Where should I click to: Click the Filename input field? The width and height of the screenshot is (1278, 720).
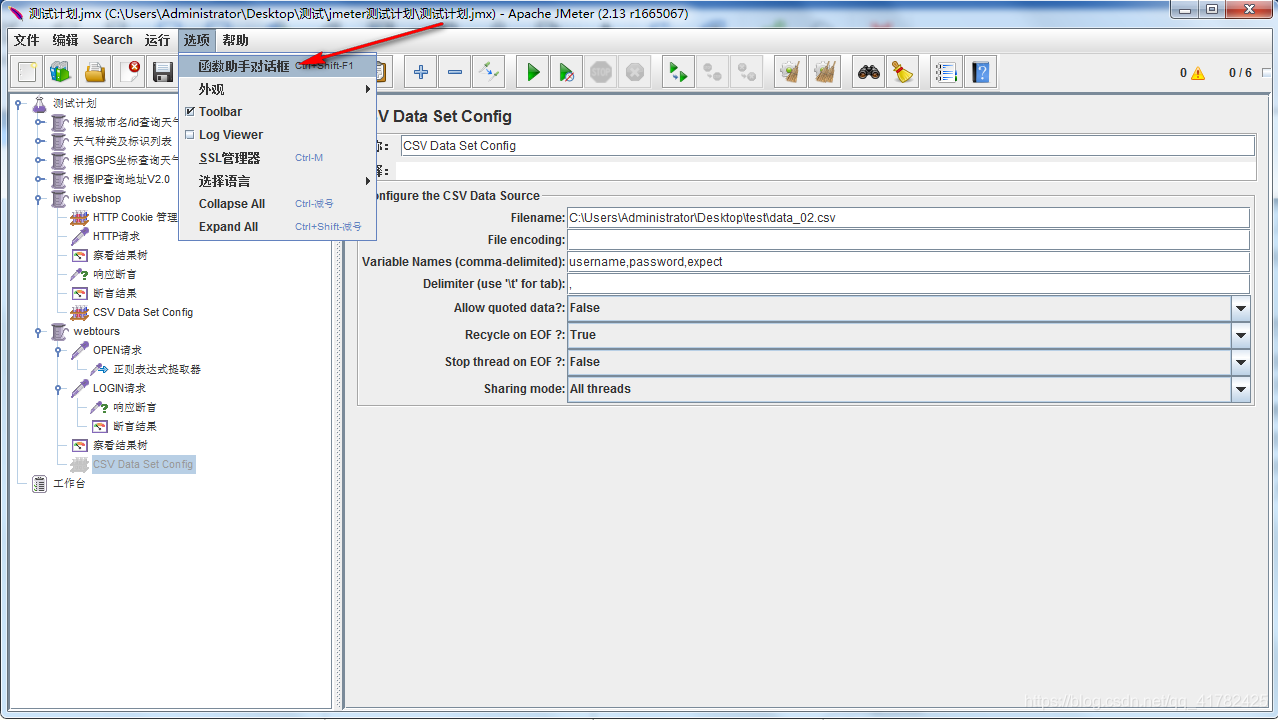[x=908, y=218]
